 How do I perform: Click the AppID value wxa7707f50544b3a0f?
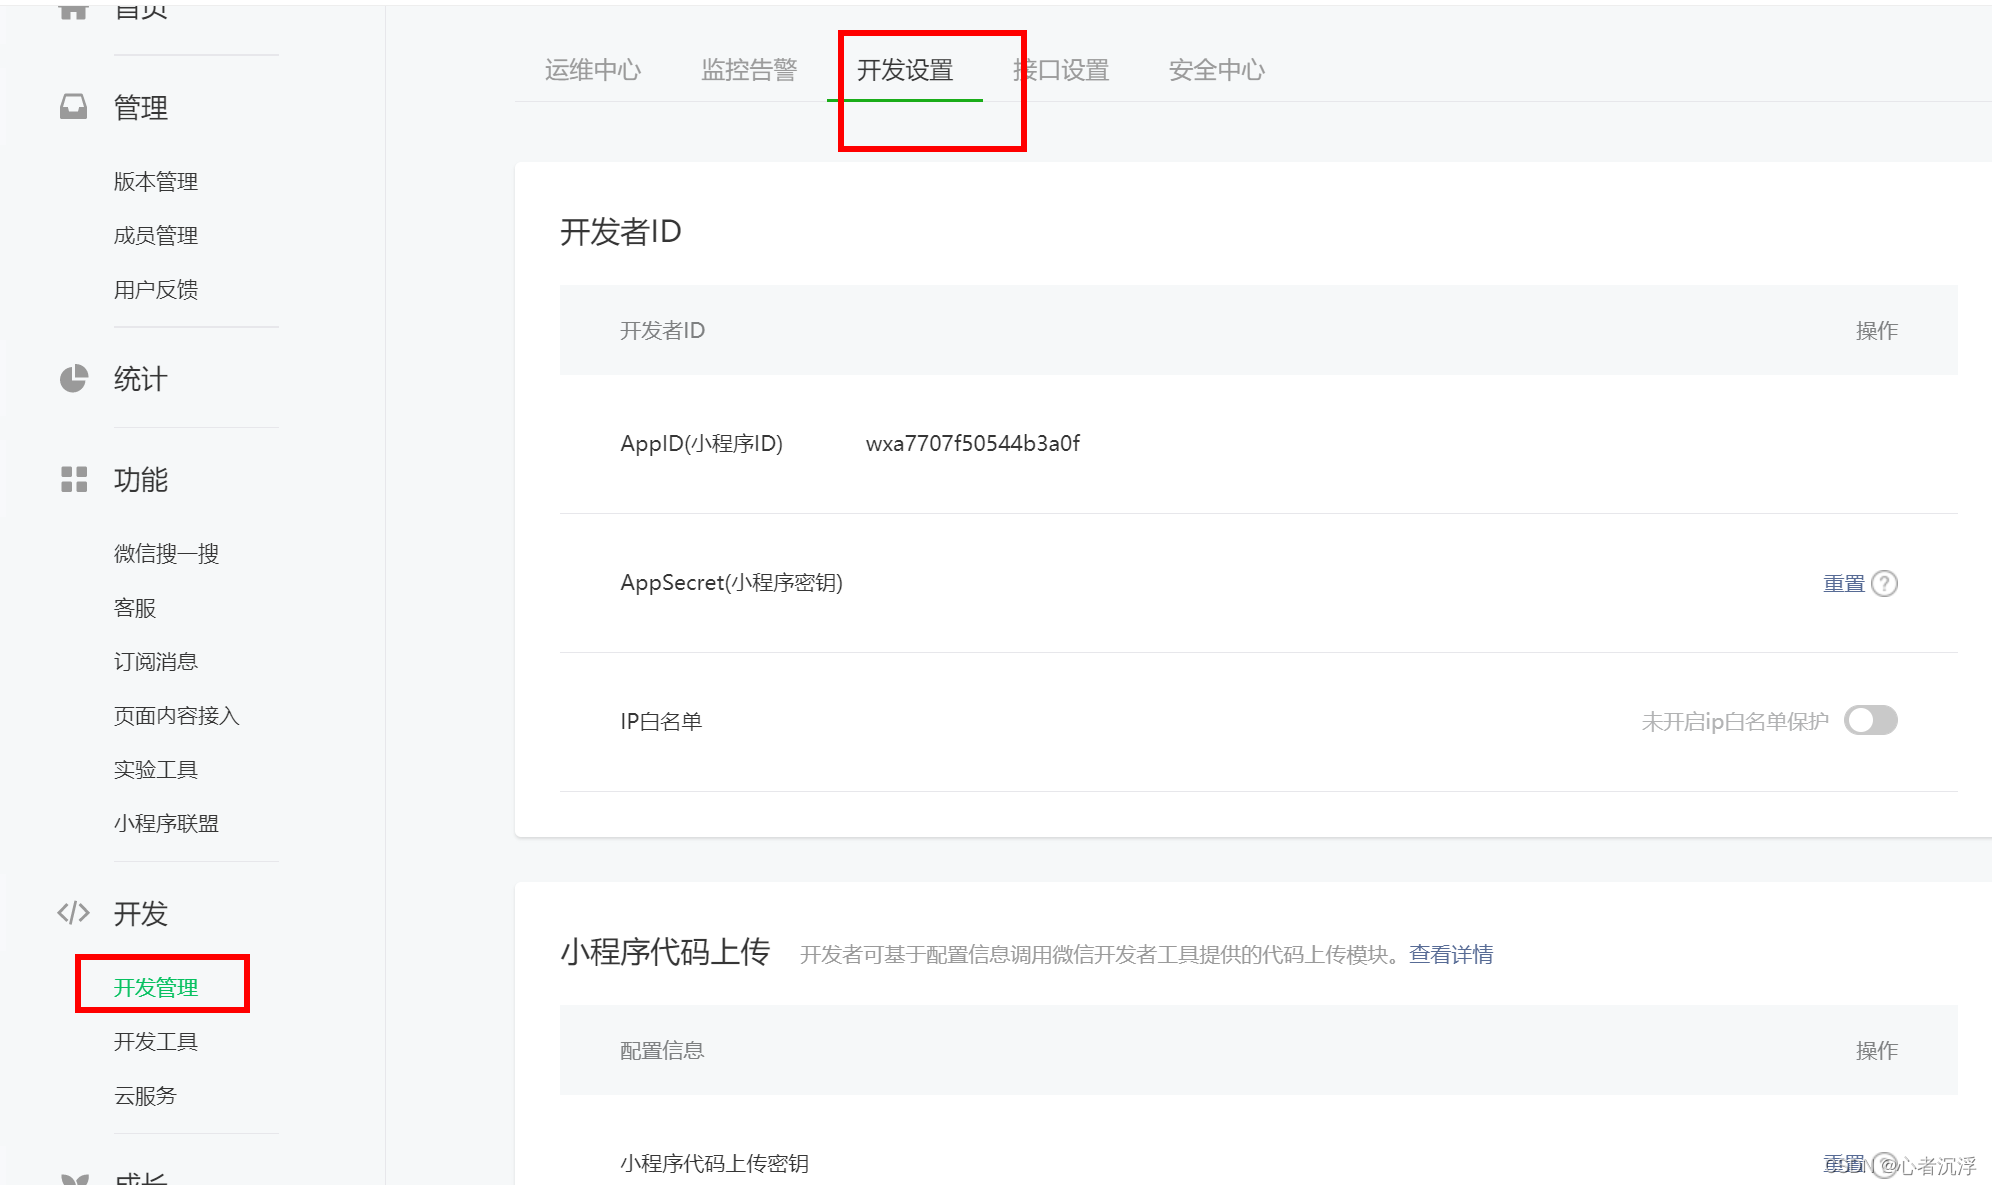[x=972, y=443]
